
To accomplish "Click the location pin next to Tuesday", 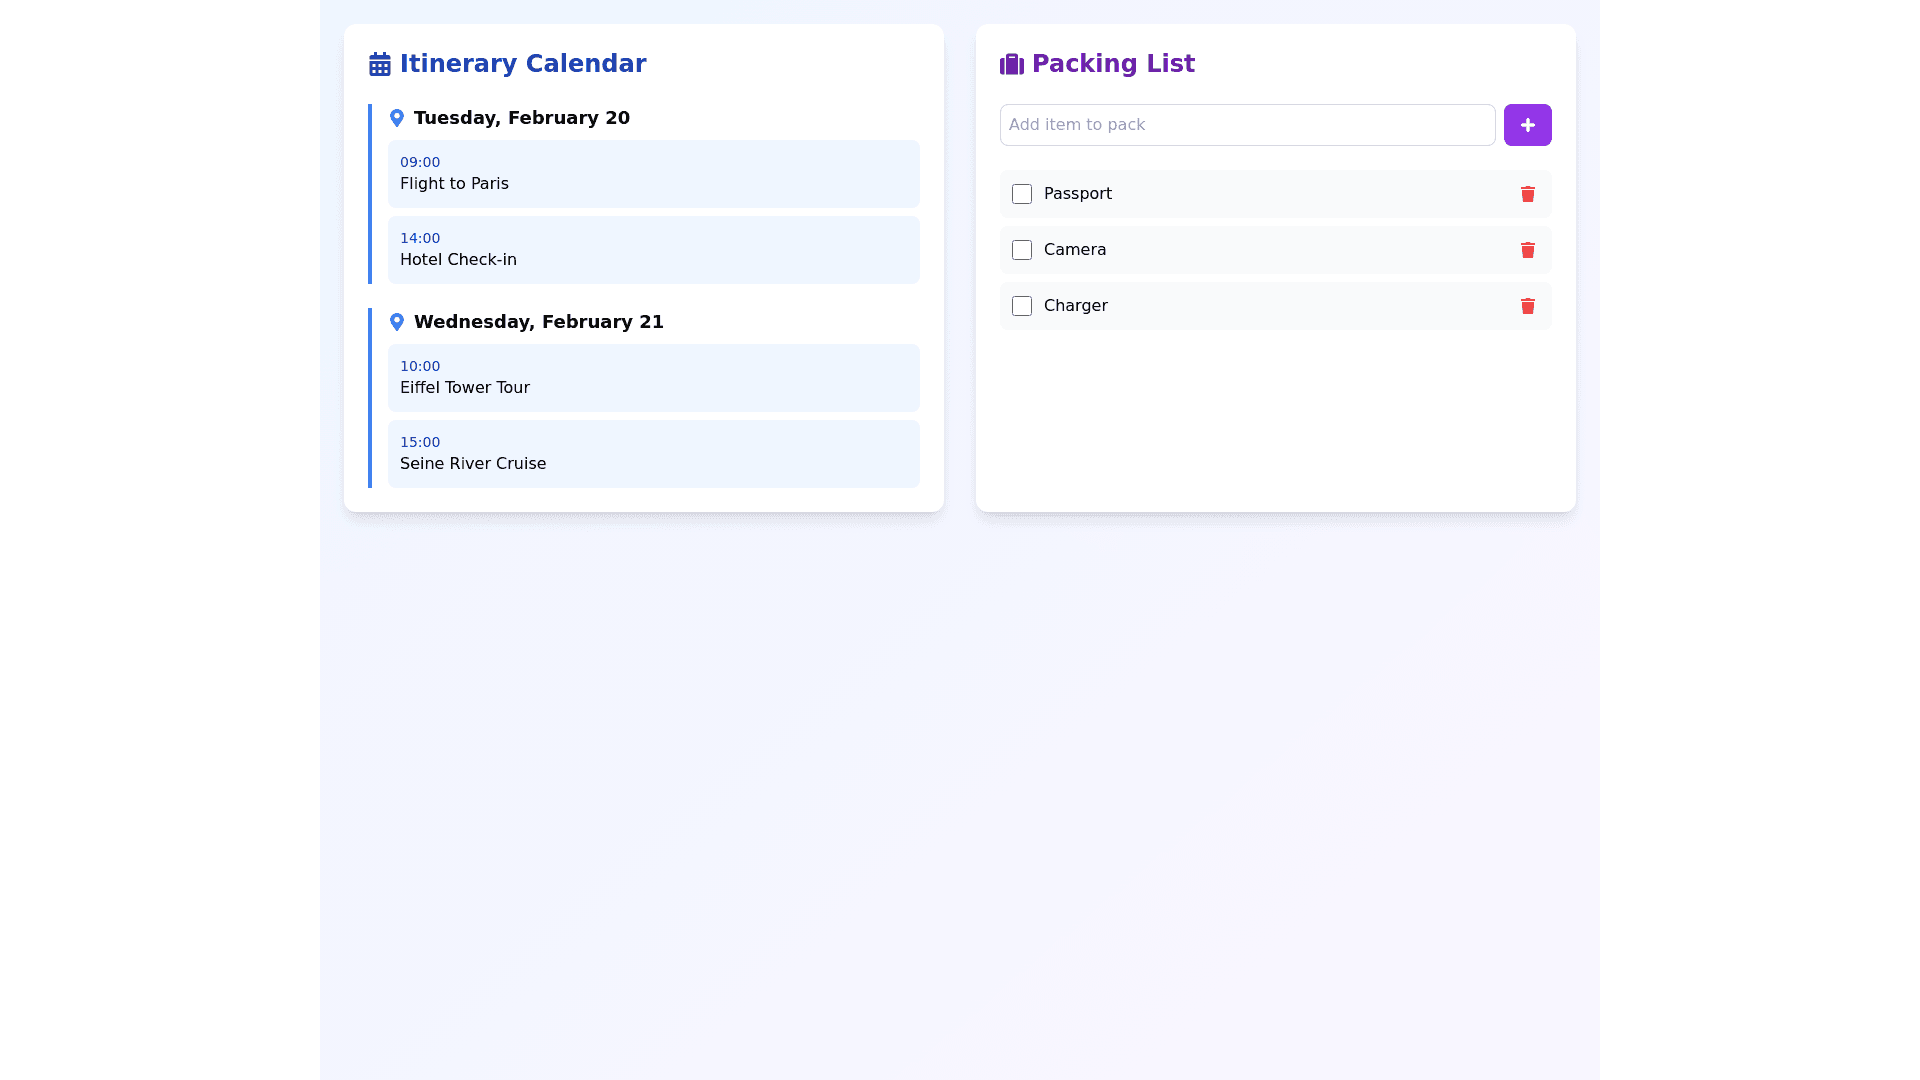I will [x=397, y=118].
